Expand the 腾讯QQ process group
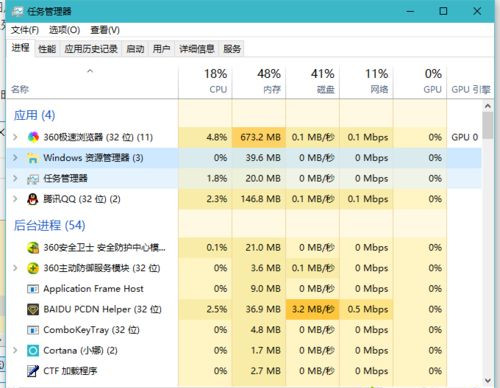 coord(15,199)
